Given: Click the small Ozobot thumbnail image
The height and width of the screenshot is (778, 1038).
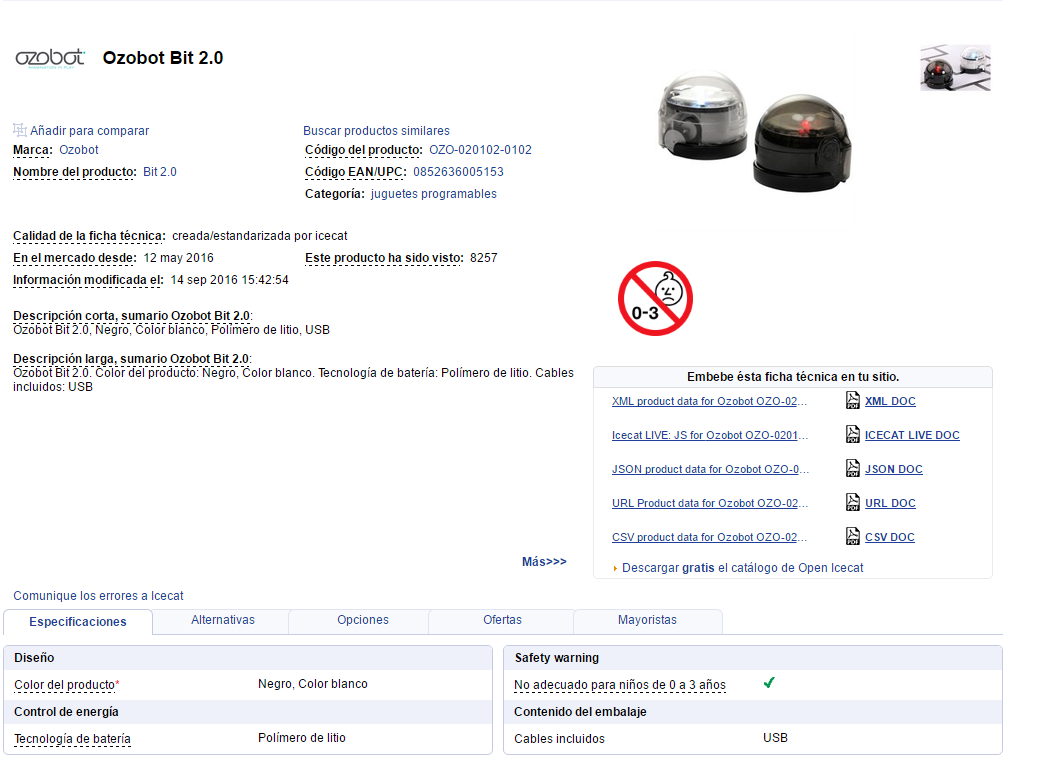Looking at the screenshot, I should (x=955, y=68).
